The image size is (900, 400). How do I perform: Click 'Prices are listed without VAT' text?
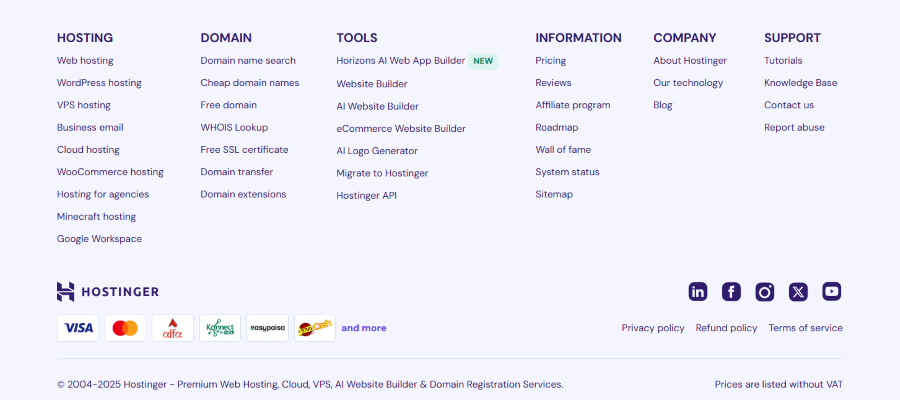tap(778, 385)
